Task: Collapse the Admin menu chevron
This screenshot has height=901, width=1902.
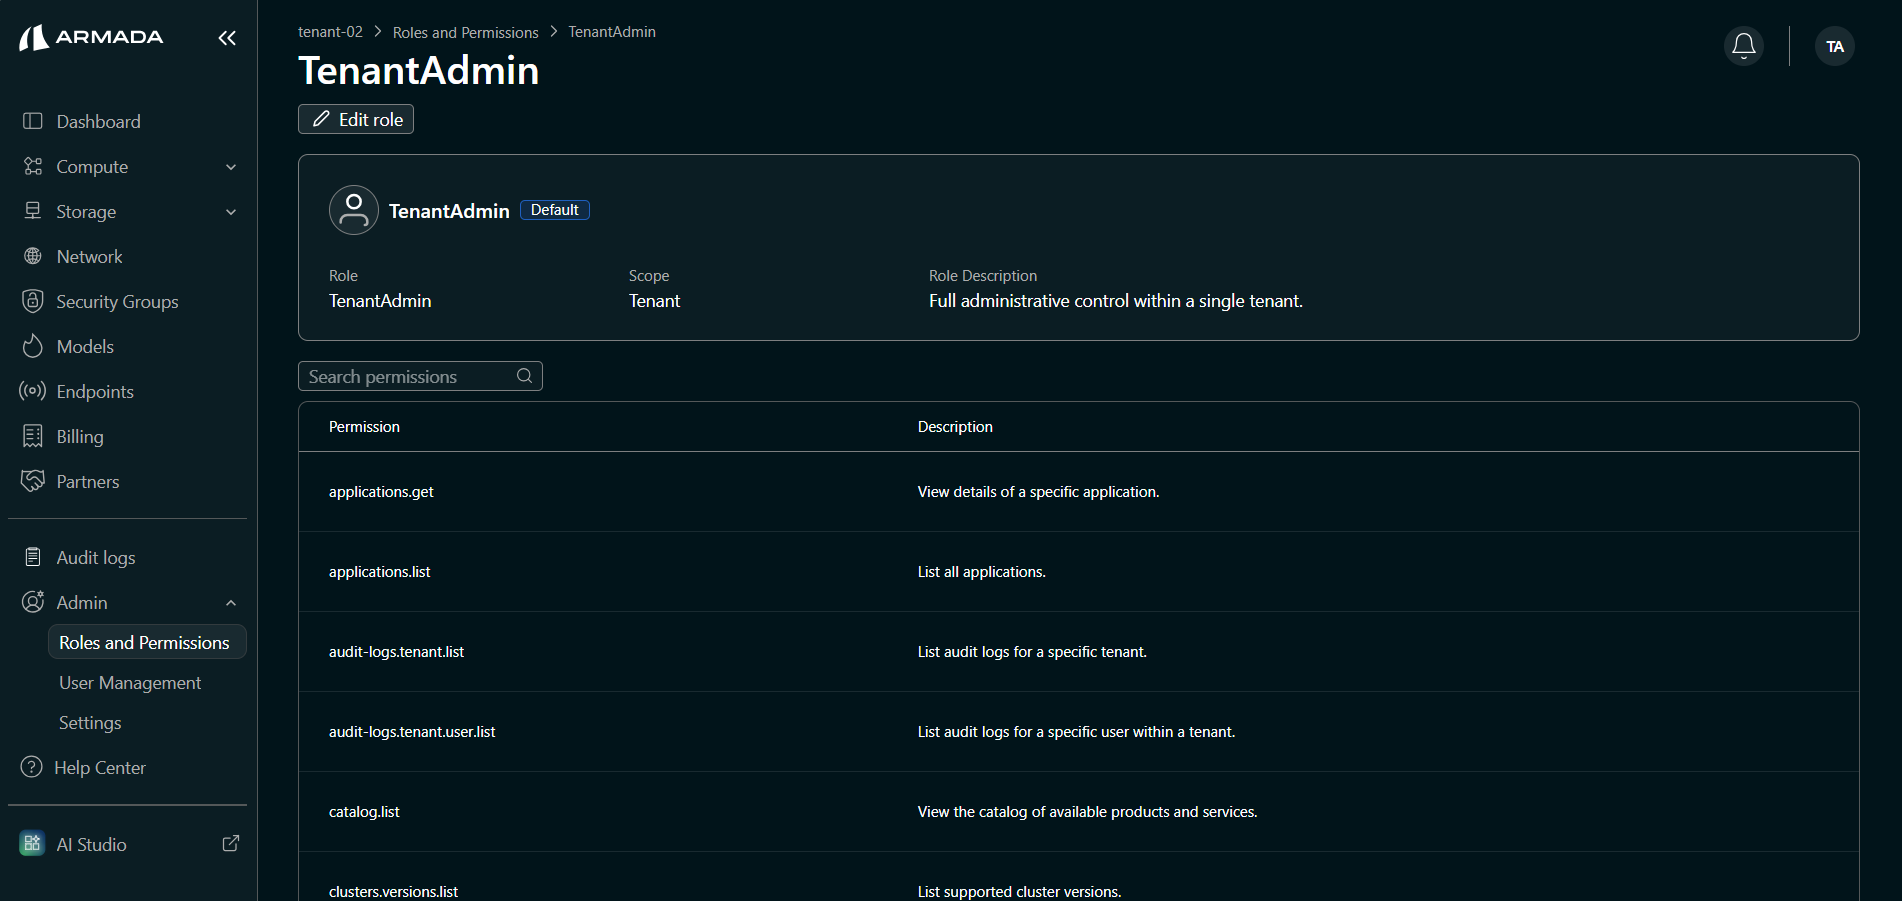Action: tap(231, 603)
